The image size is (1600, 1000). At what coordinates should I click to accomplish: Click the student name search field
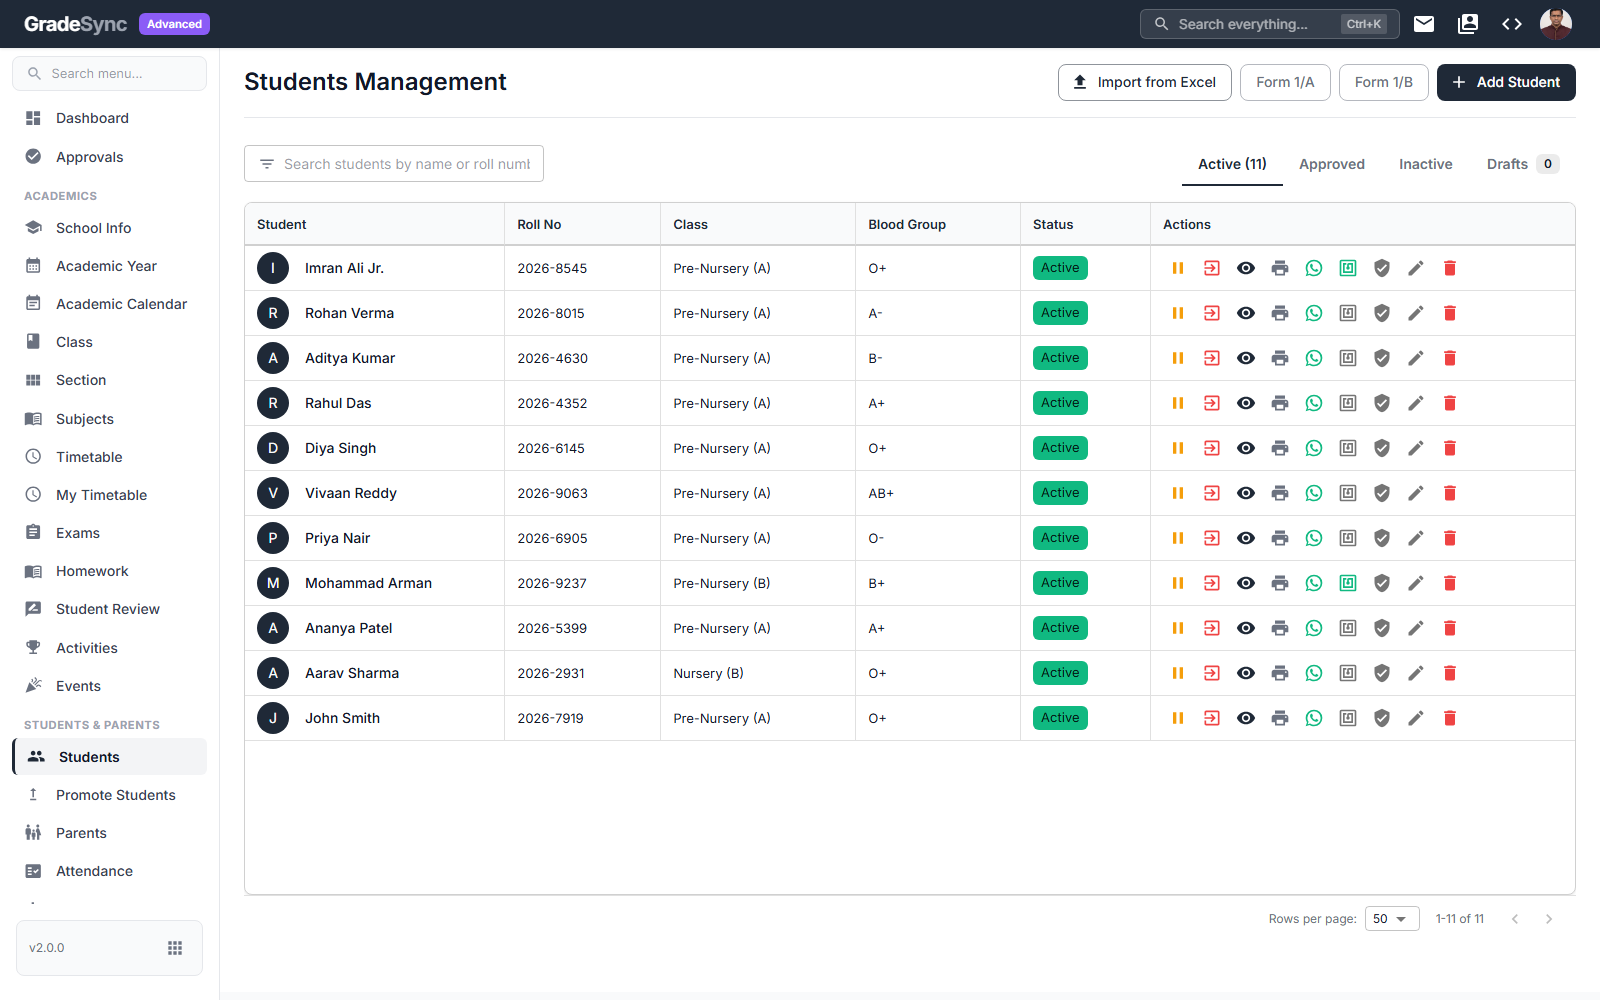click(394, 164)
